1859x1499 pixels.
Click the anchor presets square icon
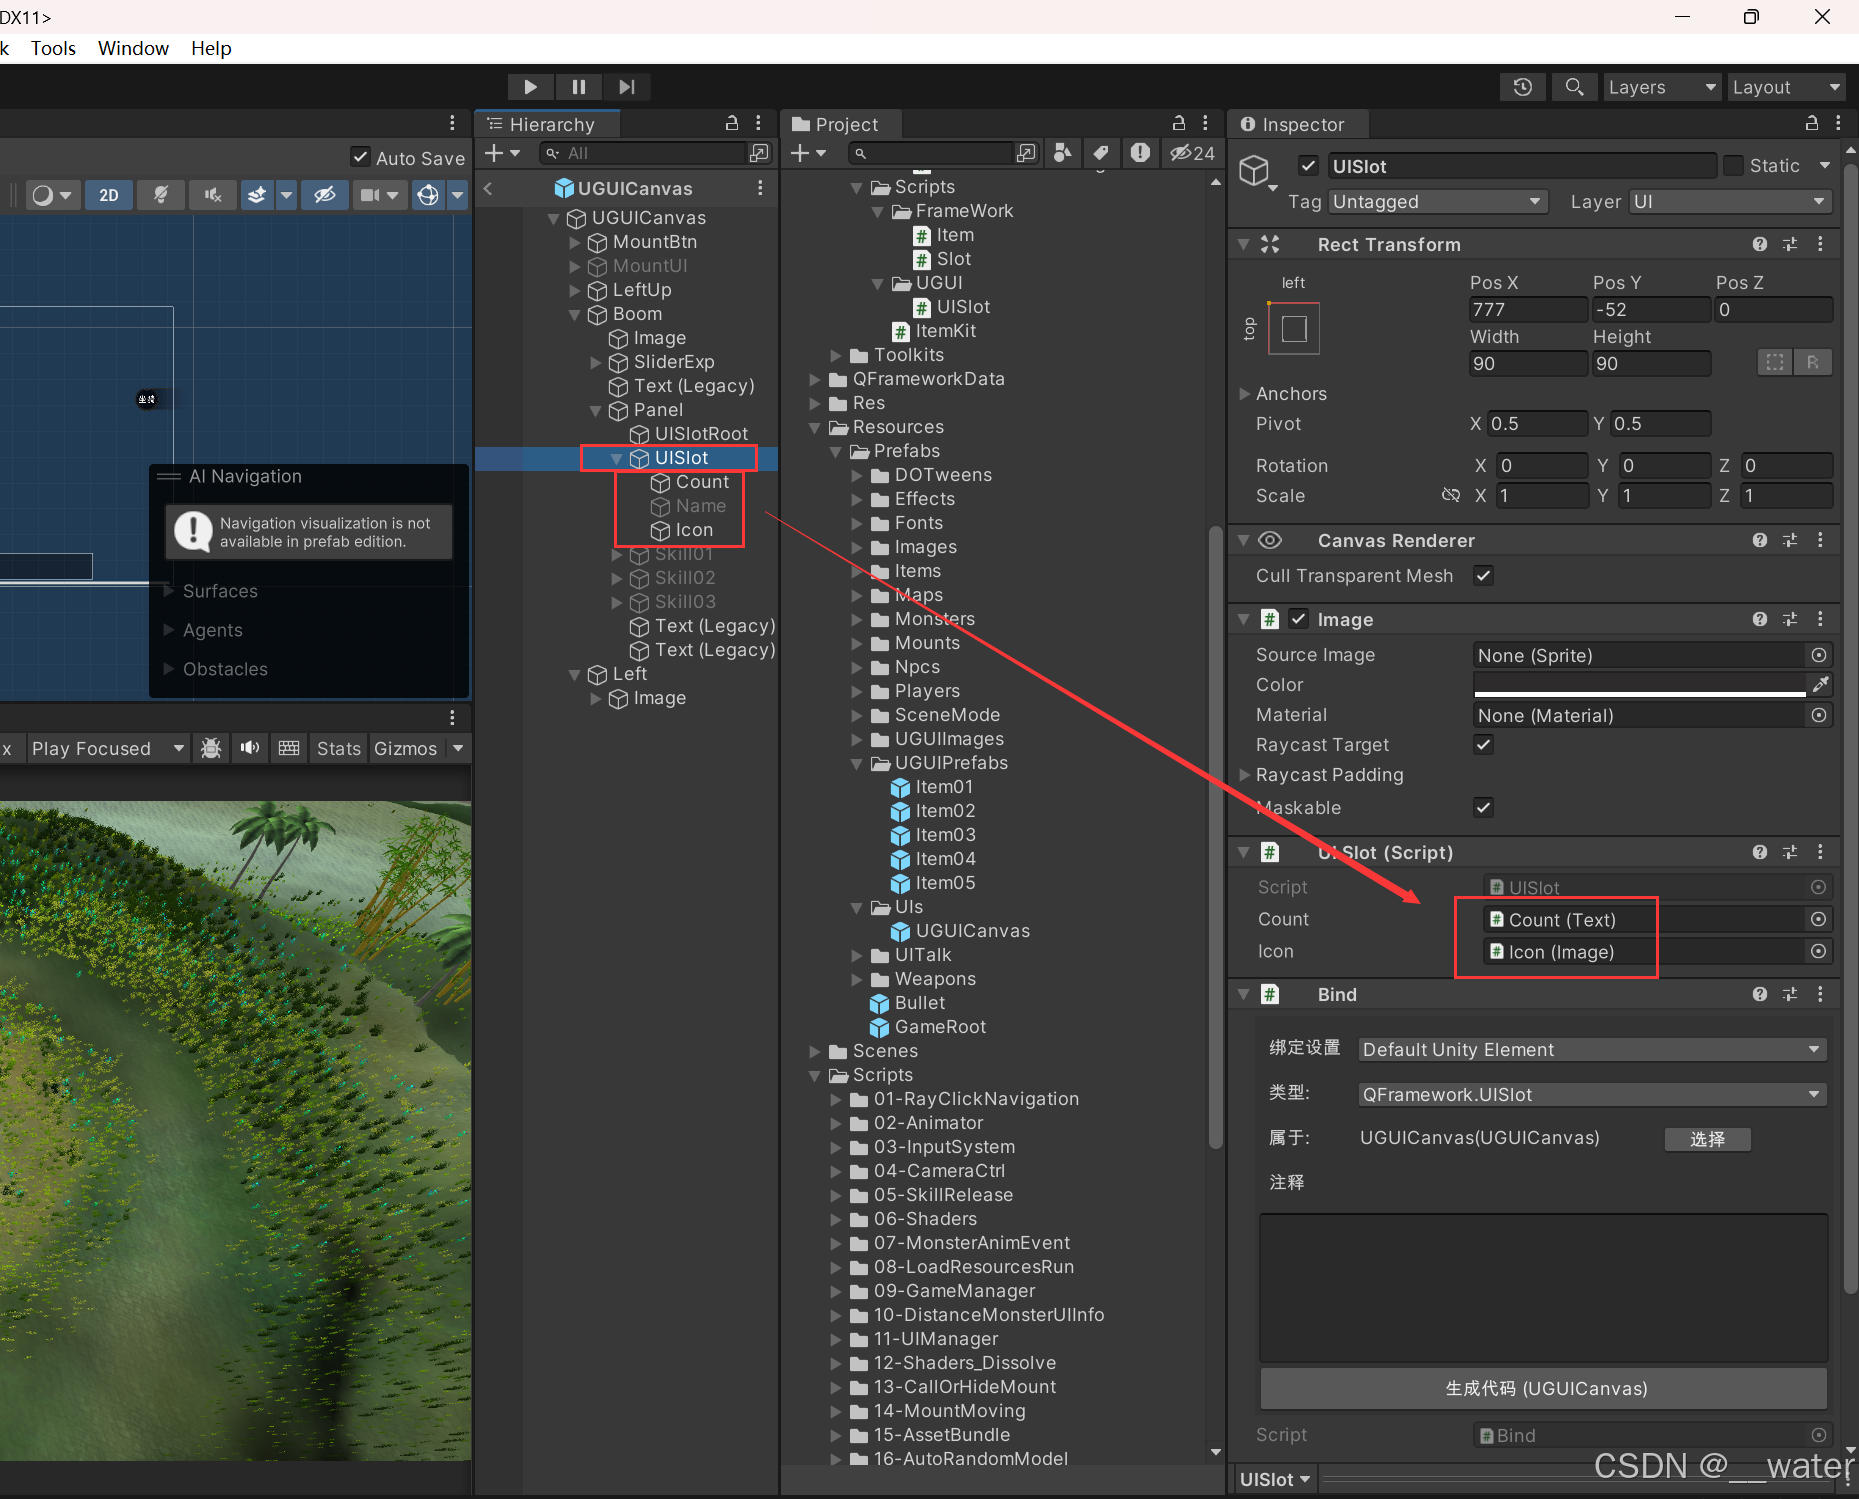point(1294,328)
